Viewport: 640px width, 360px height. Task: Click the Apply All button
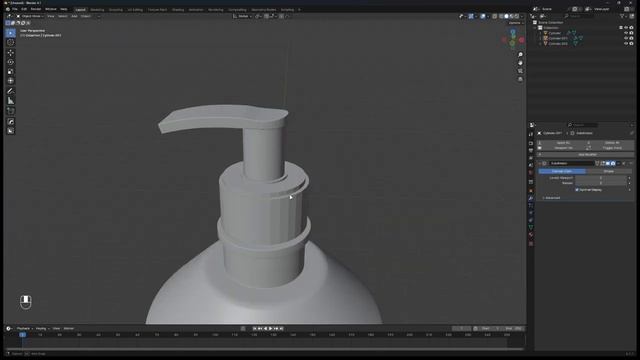562,143
